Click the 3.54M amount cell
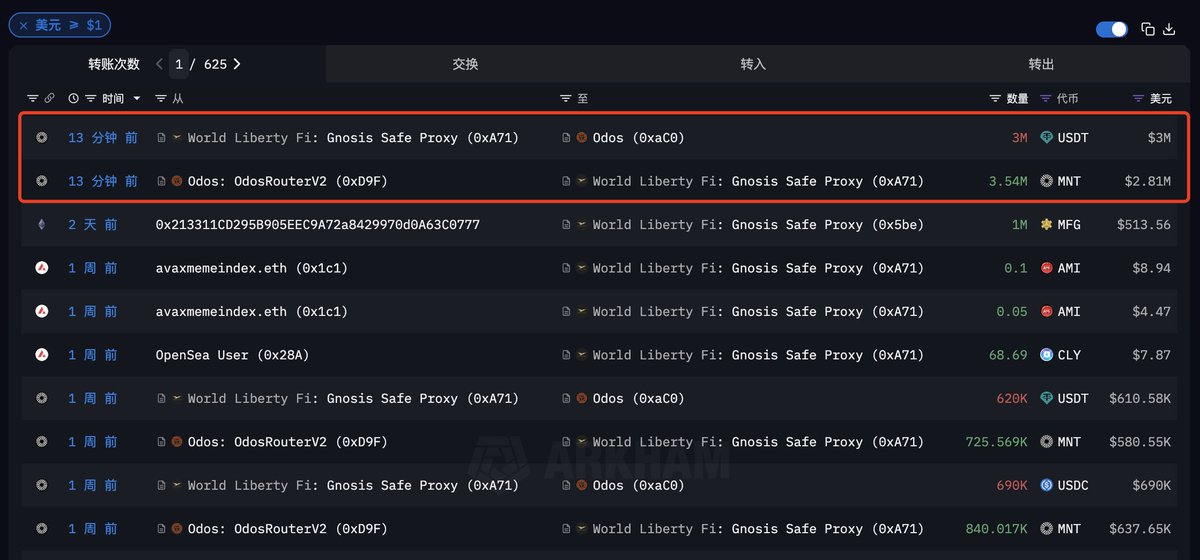1200x560 pixels. pyautogui.click(x=1007, y=181)
